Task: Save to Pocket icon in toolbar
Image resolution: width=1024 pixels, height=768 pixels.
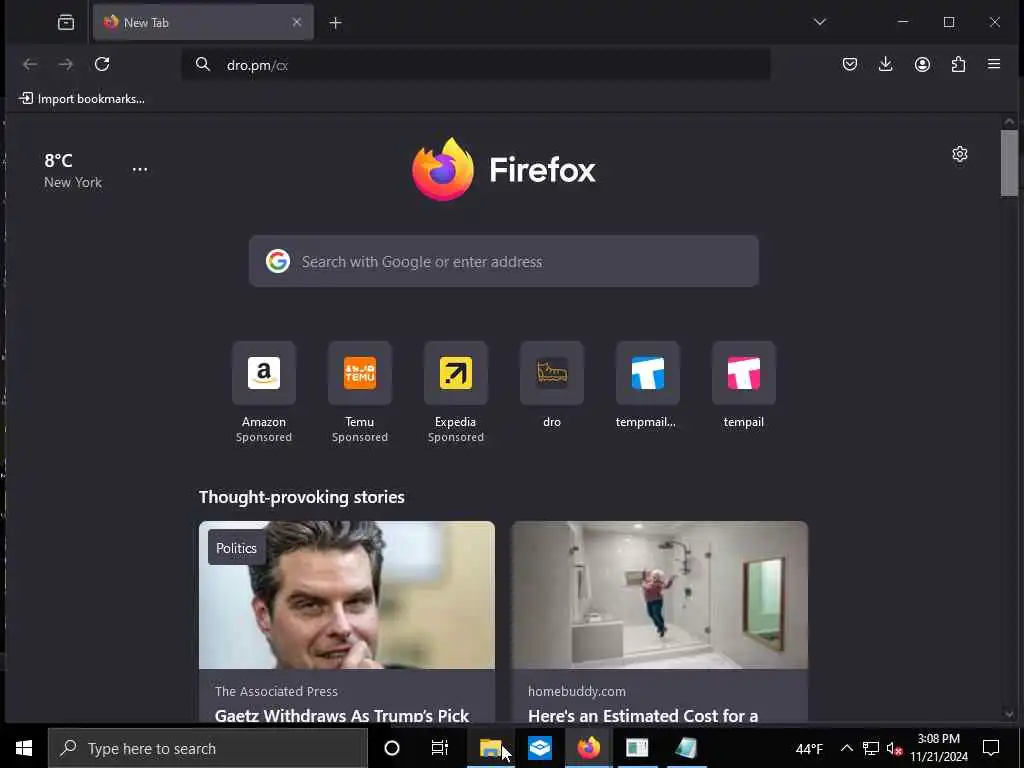Action: pyautogui.click(x=850, y=64)
